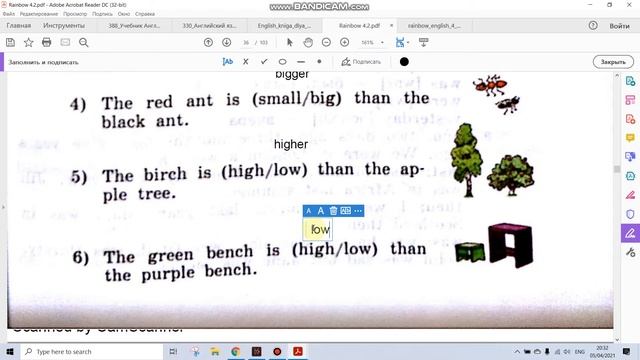
Task: Open the More Tools wrench icon in sidebar
Action: point(630,253)
